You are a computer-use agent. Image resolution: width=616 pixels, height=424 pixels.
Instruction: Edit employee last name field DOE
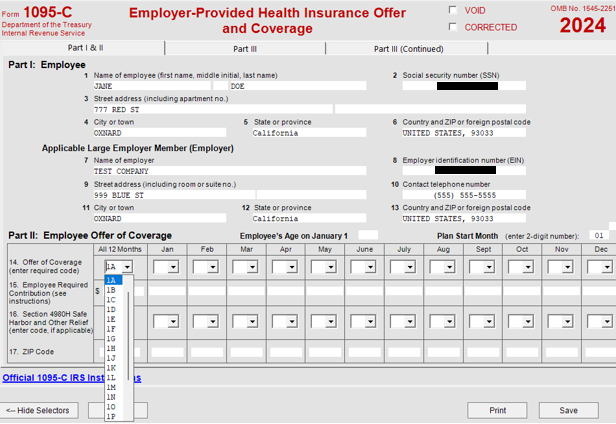(298, 86)
